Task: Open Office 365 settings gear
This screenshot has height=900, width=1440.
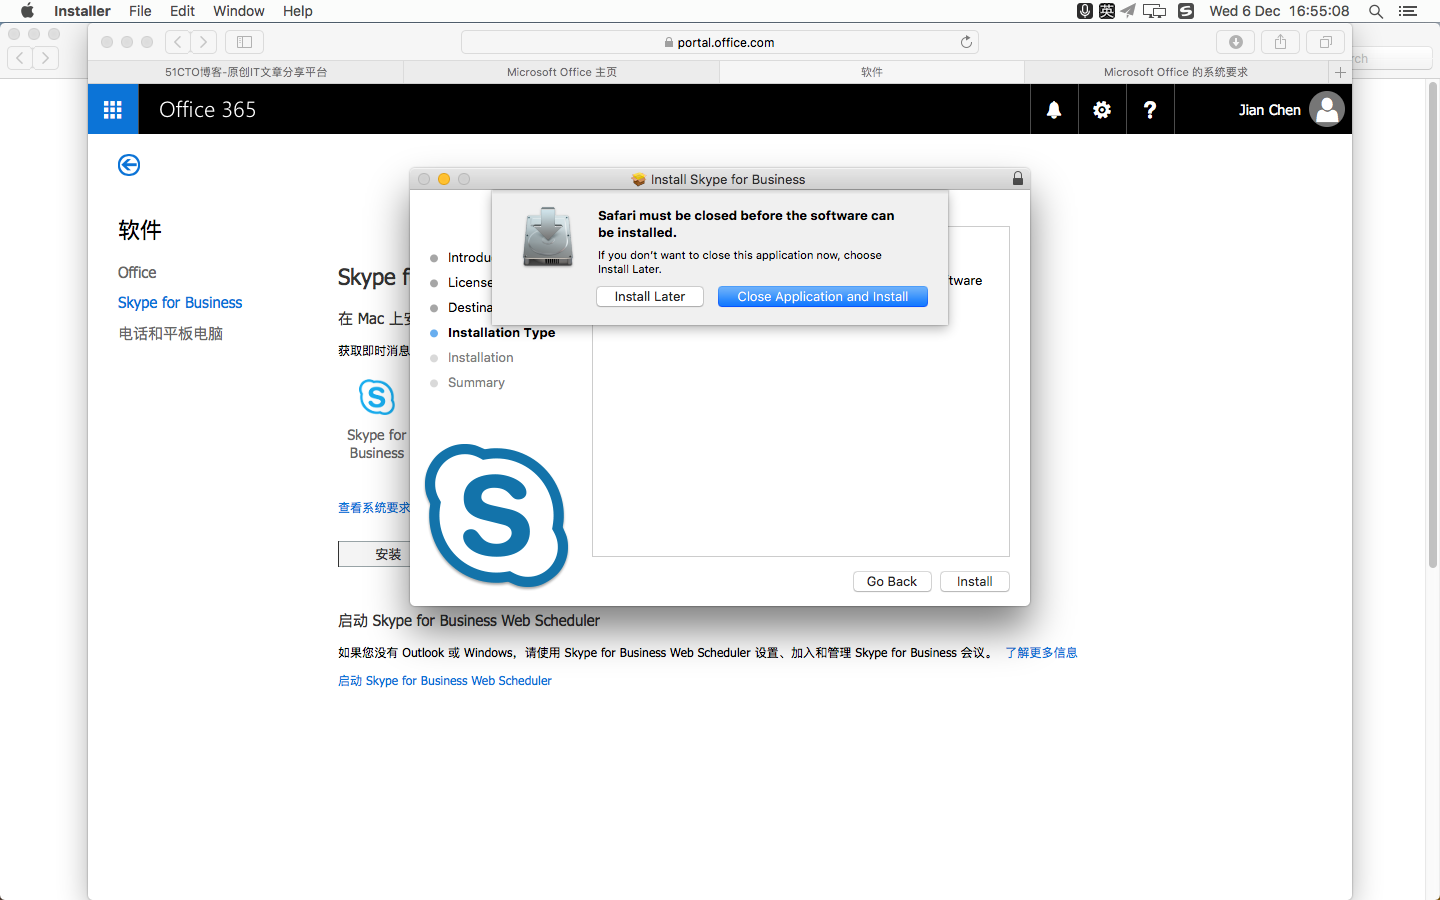Action: 1102,110
